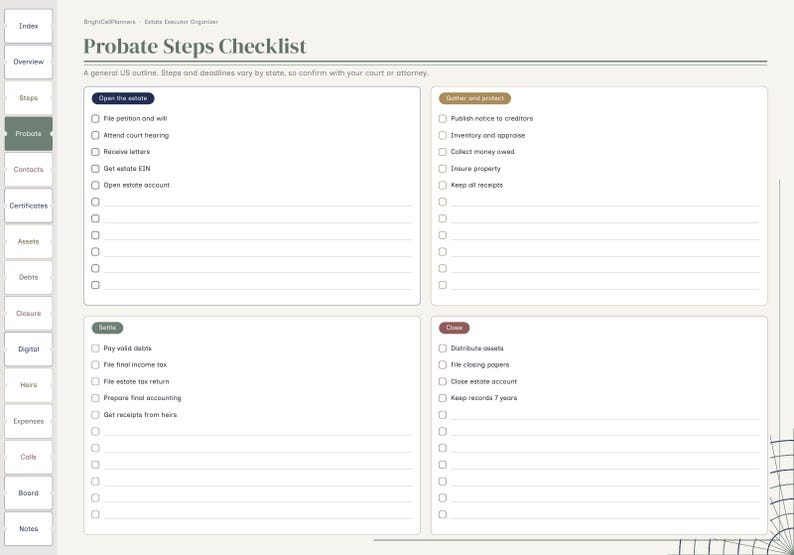The image size is (794, 555).
Task: Click the Close section label
Action: point(454,328)
